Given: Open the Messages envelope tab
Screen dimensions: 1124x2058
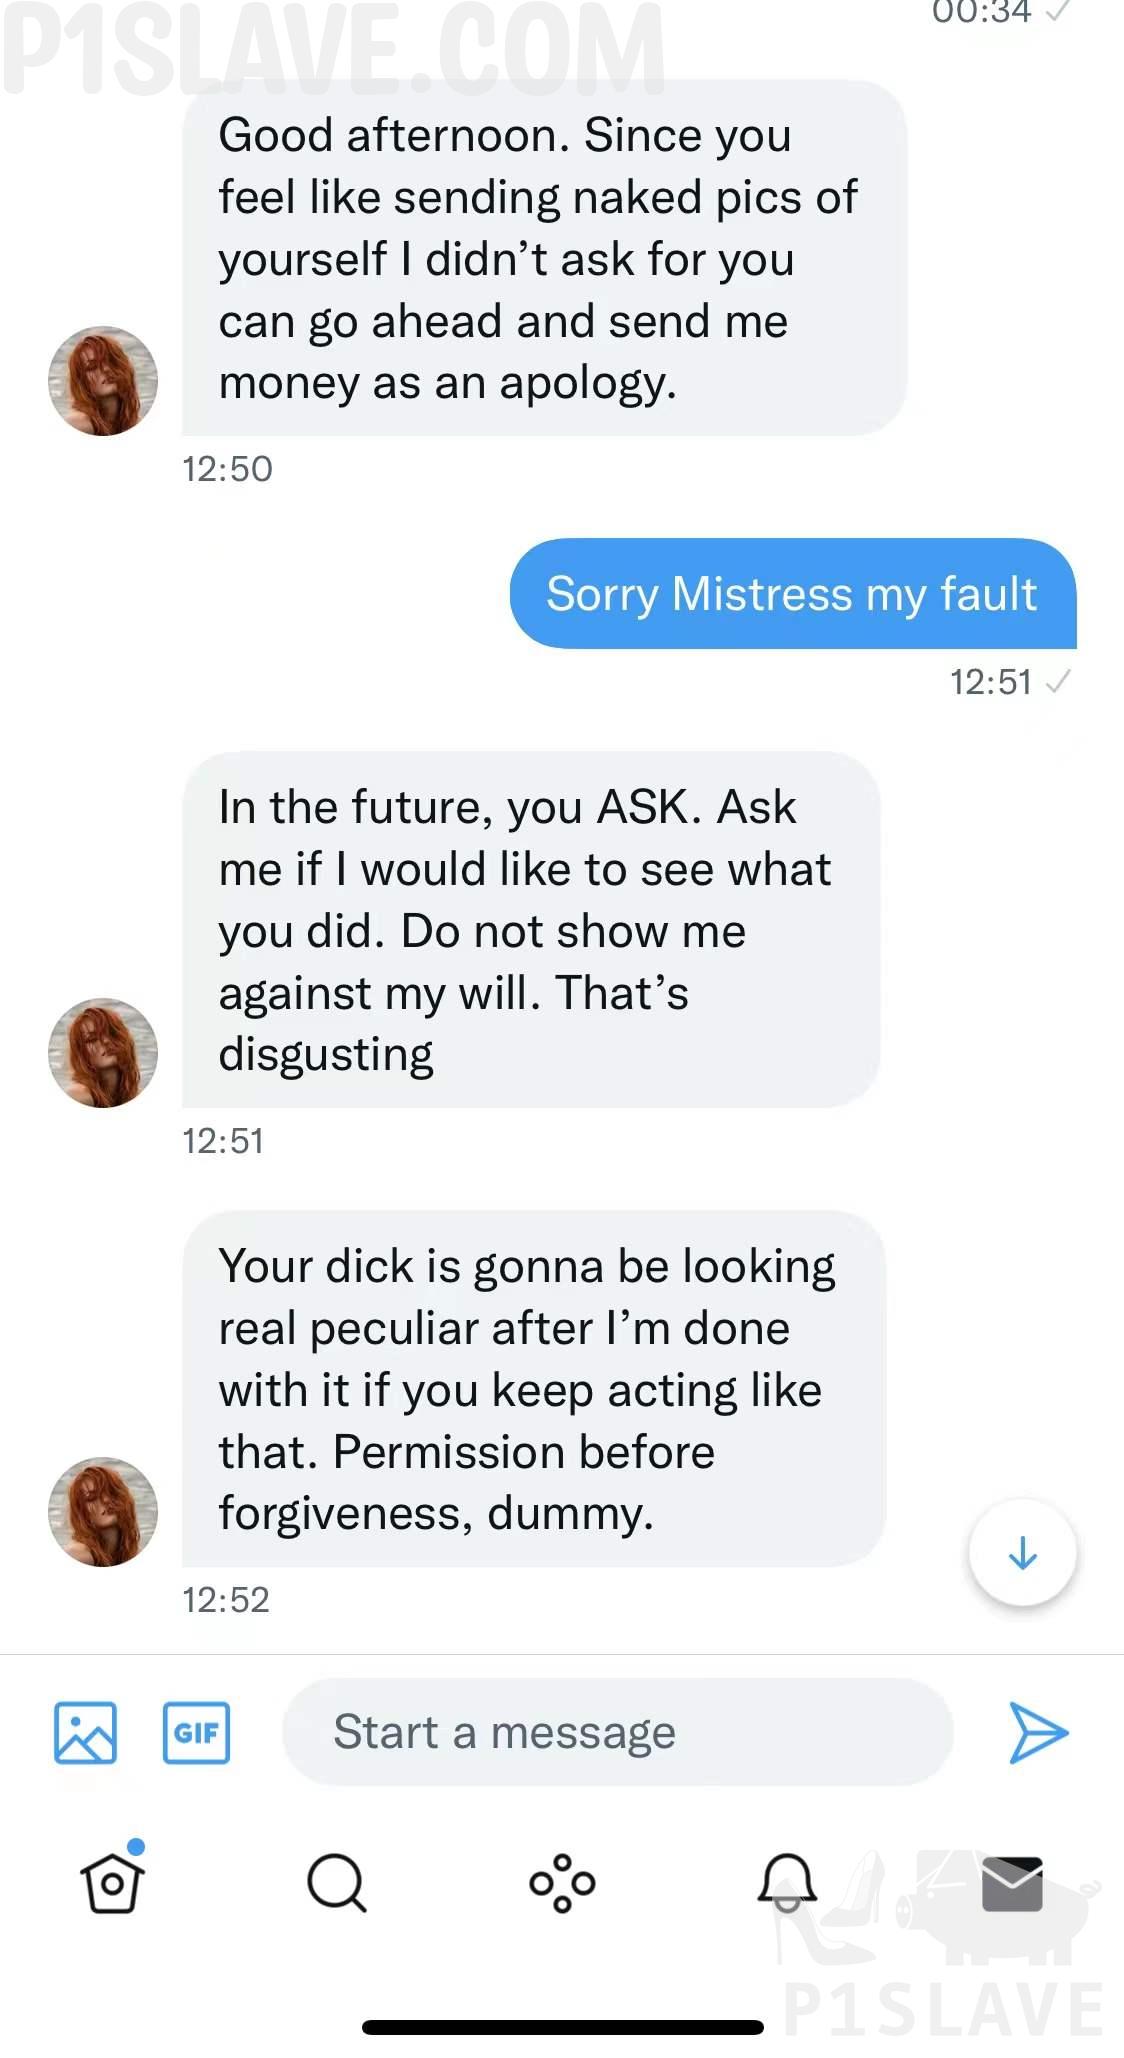Looking at the screenshot, I should tap(1012, 1883).
